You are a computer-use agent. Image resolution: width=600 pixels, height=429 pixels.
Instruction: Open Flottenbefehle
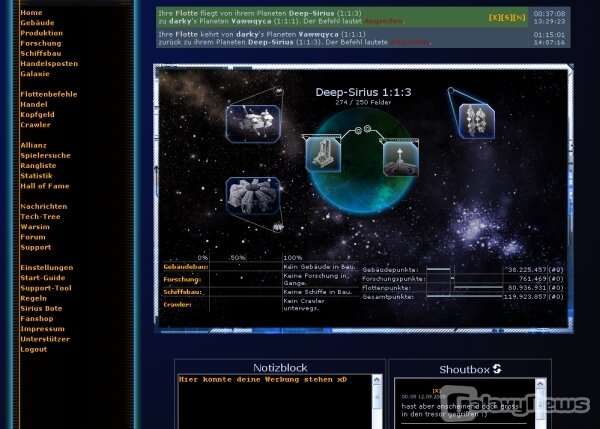(49, 95)
